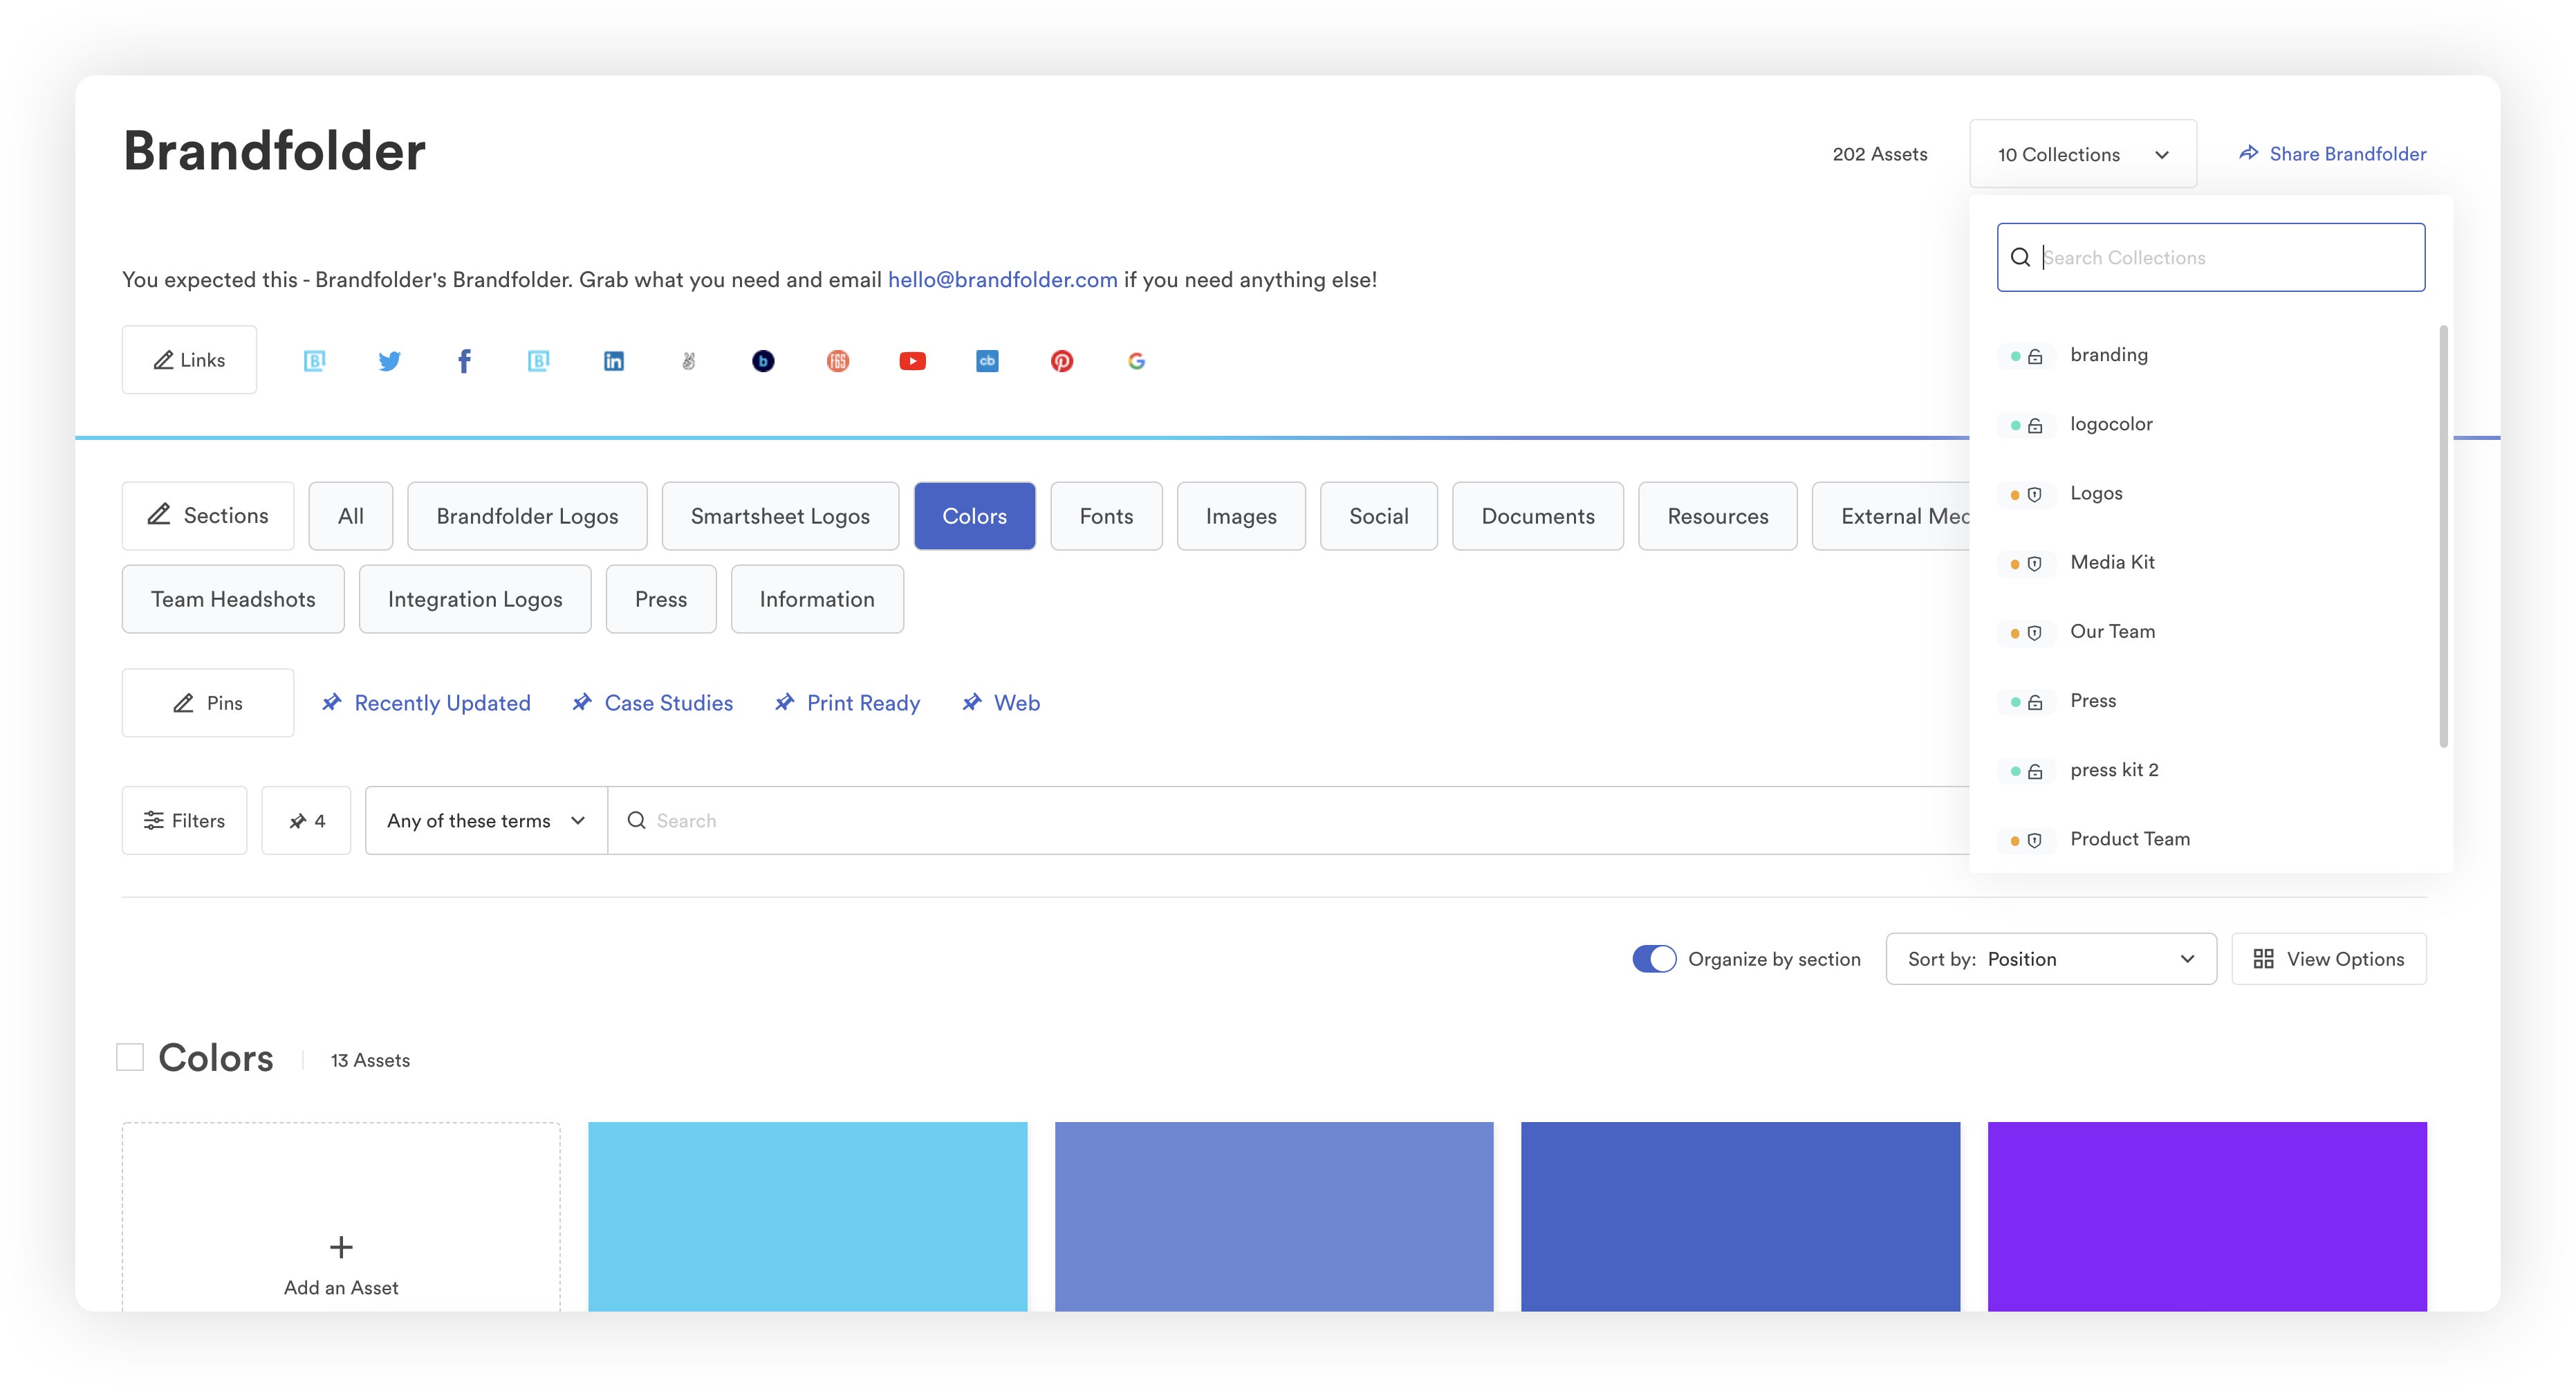2576x1387 pixels.
Task: Edit the Links list
Action: pyautogui.click(x=189, y=360)
